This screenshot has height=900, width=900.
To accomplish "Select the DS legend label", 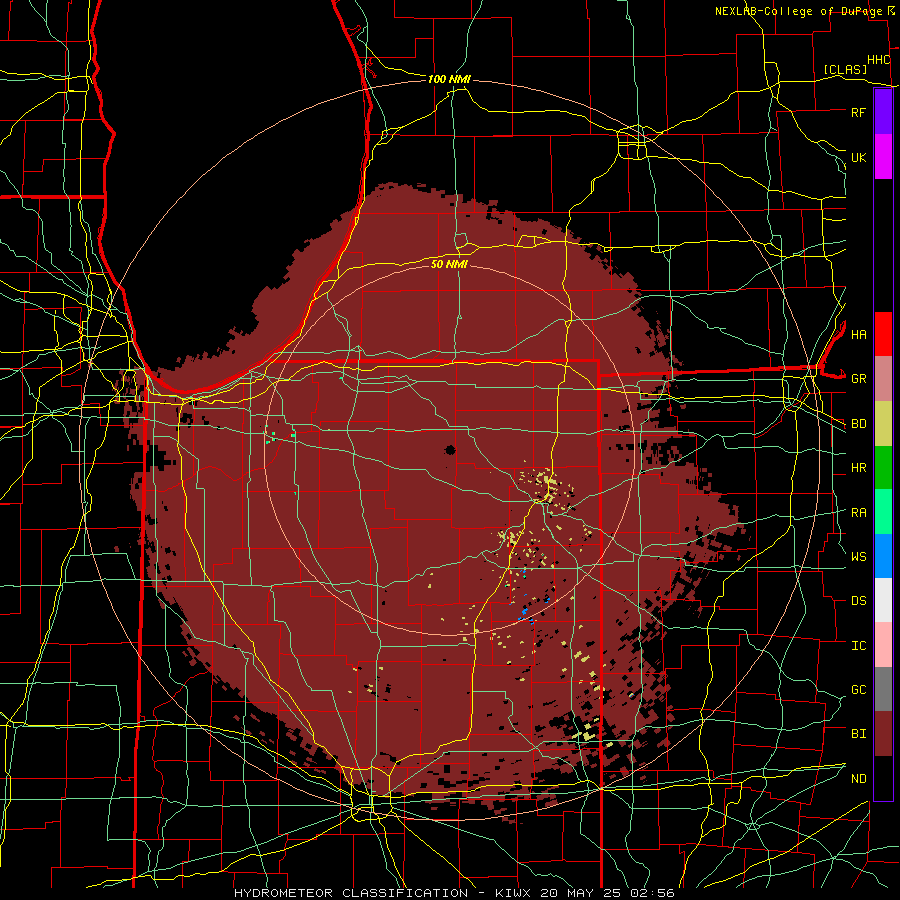I will click(858, 601).
